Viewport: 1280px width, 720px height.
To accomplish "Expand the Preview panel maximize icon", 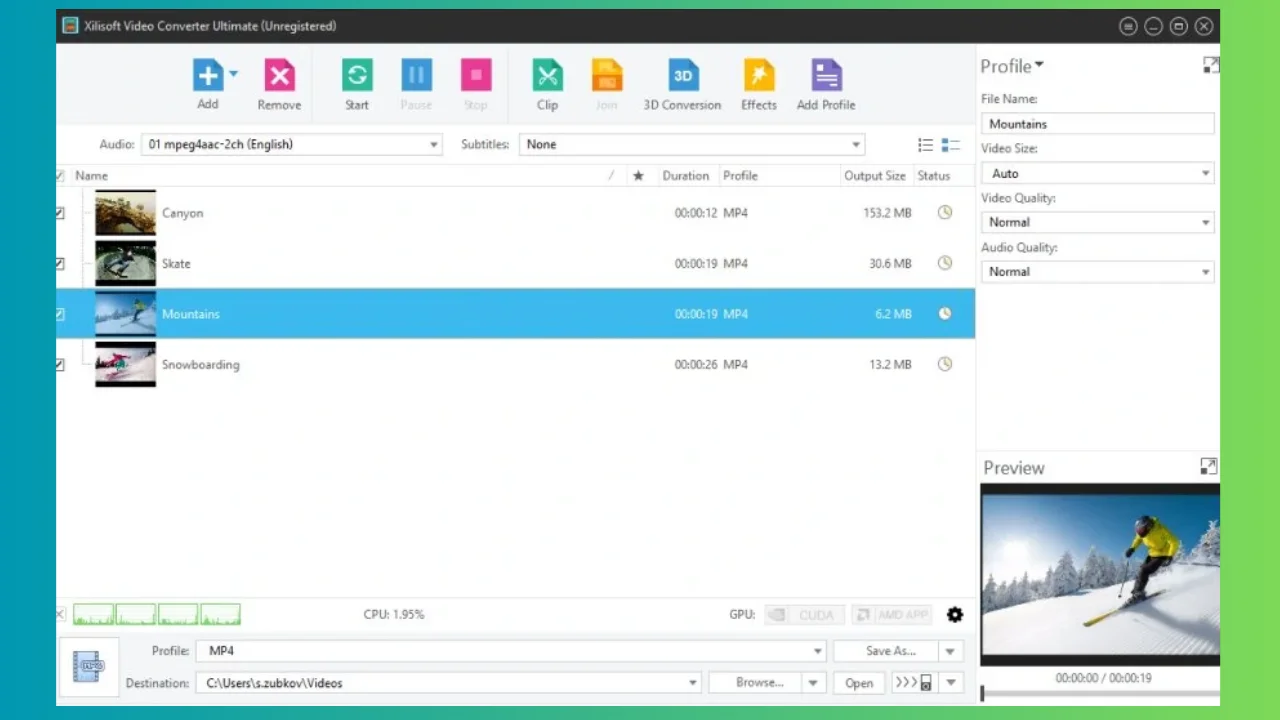I will pos(1208,466).
